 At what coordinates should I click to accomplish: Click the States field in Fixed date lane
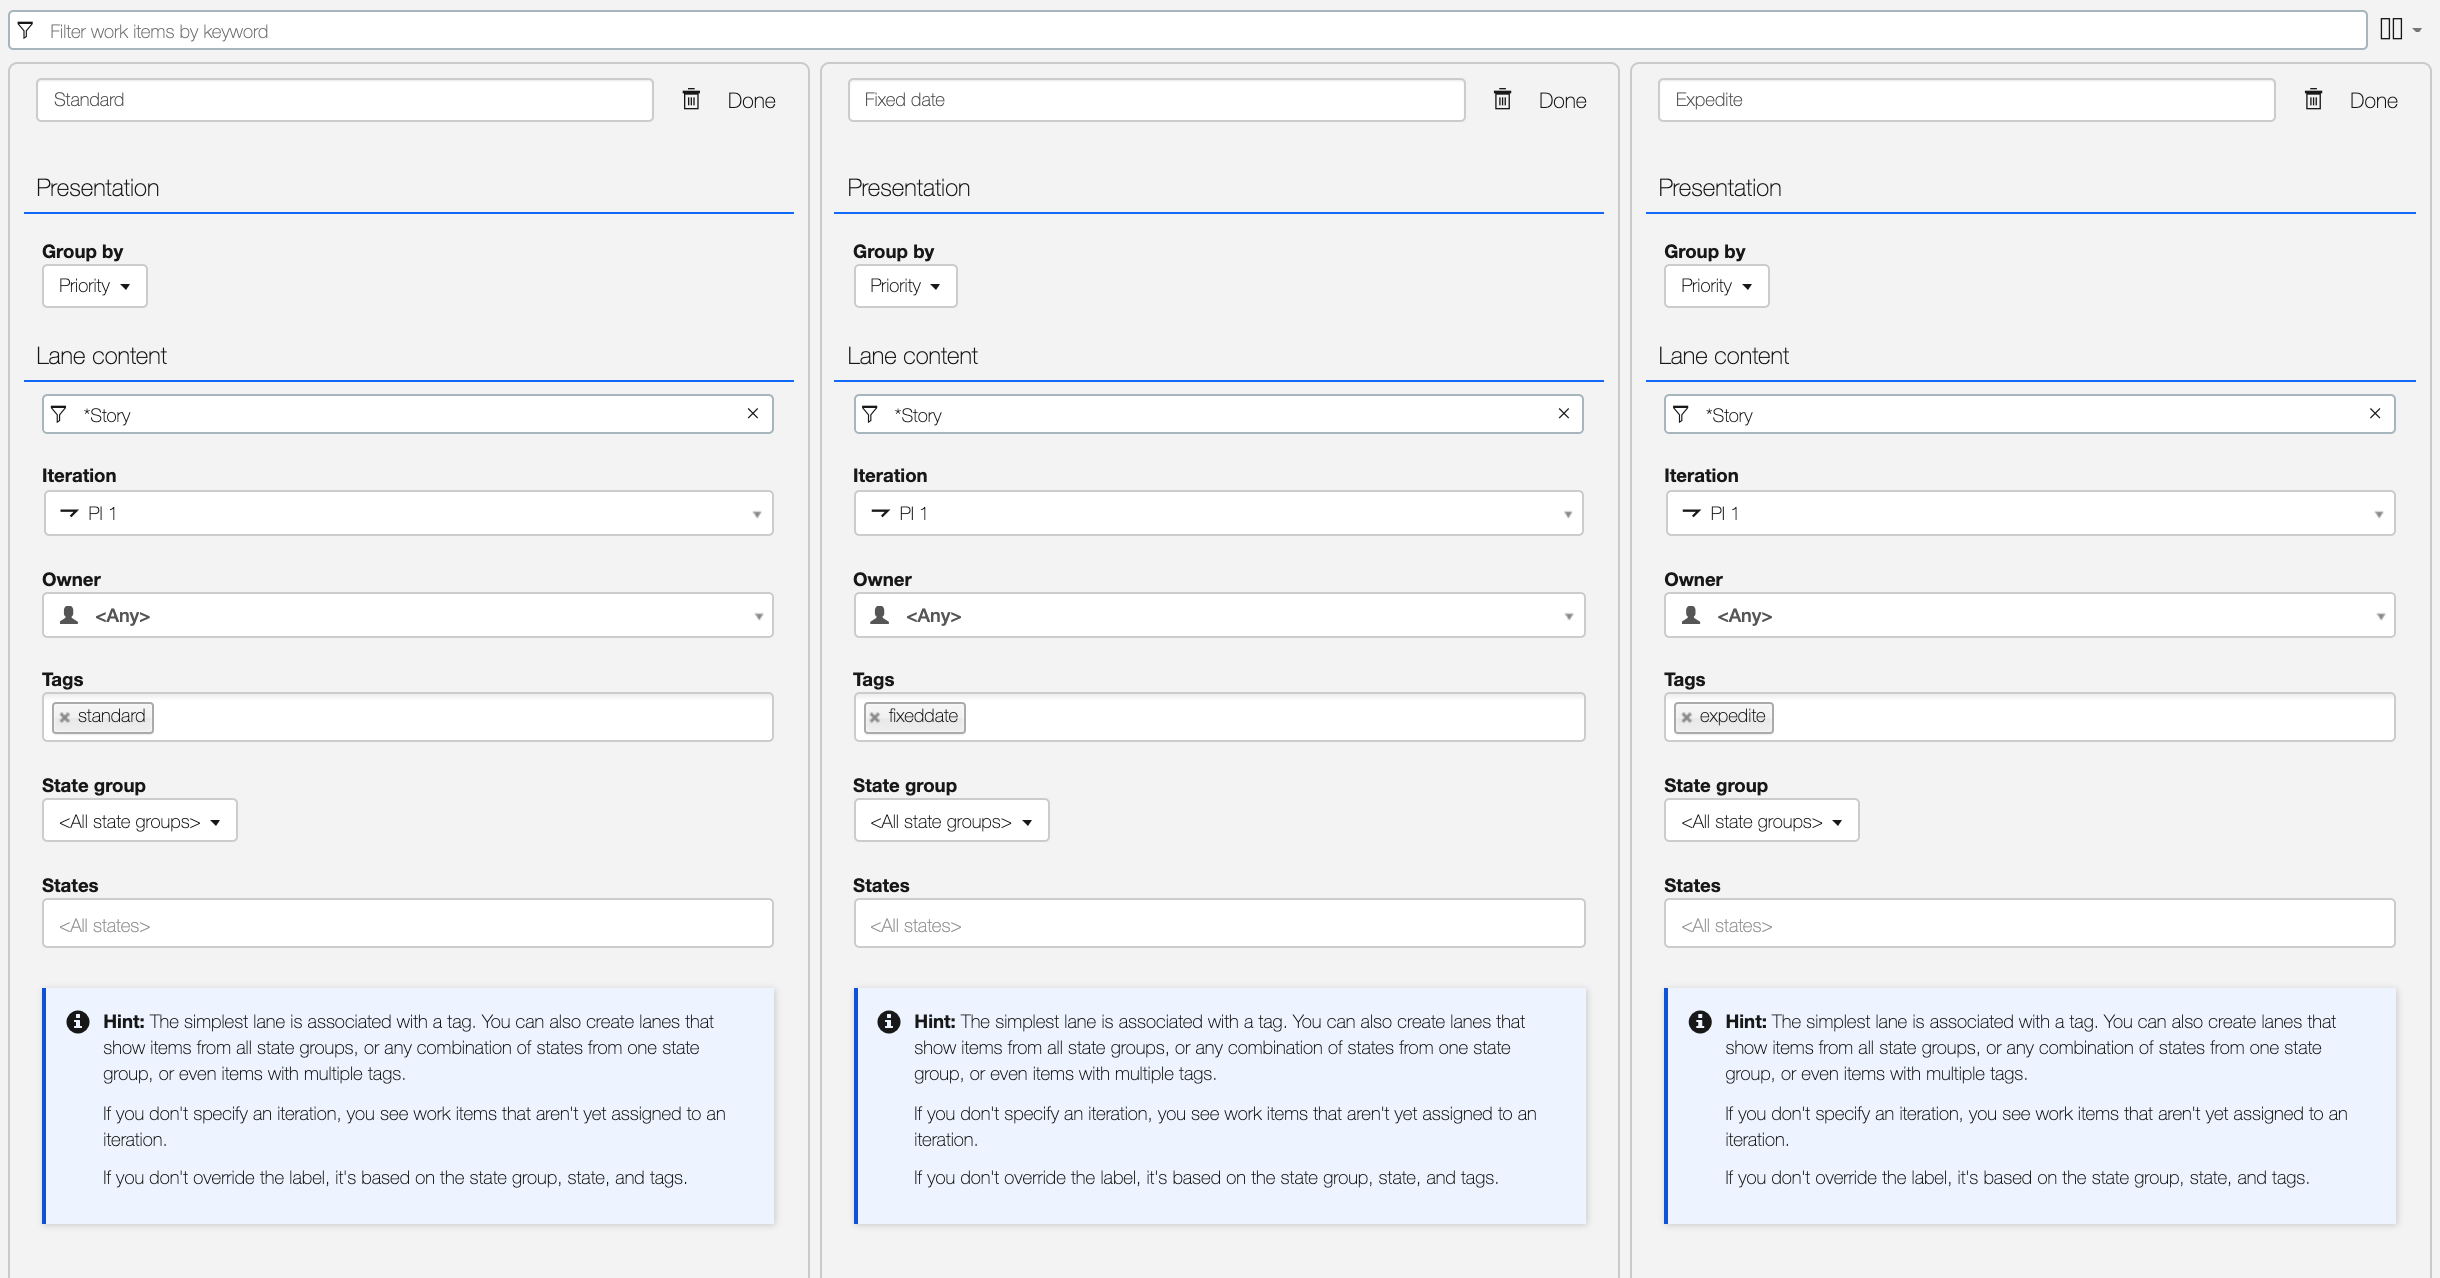click(1218, 924)
